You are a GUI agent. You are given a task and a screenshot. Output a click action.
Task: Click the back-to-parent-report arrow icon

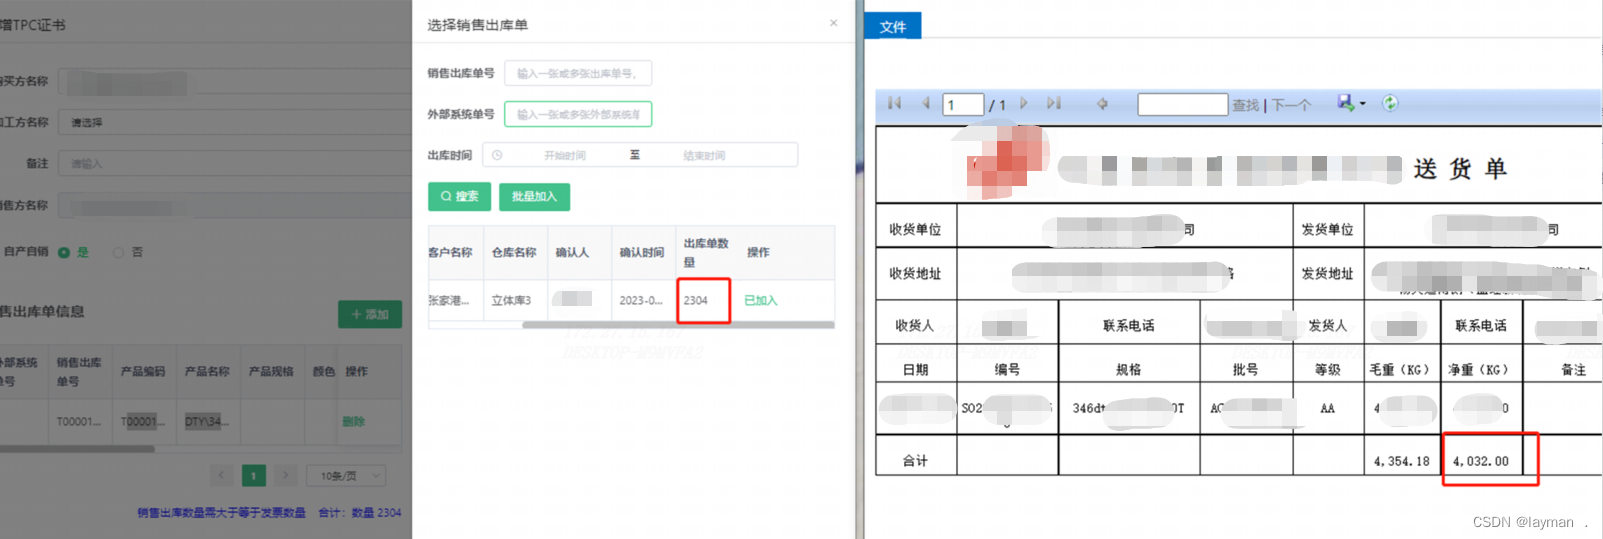(1102, 103)
